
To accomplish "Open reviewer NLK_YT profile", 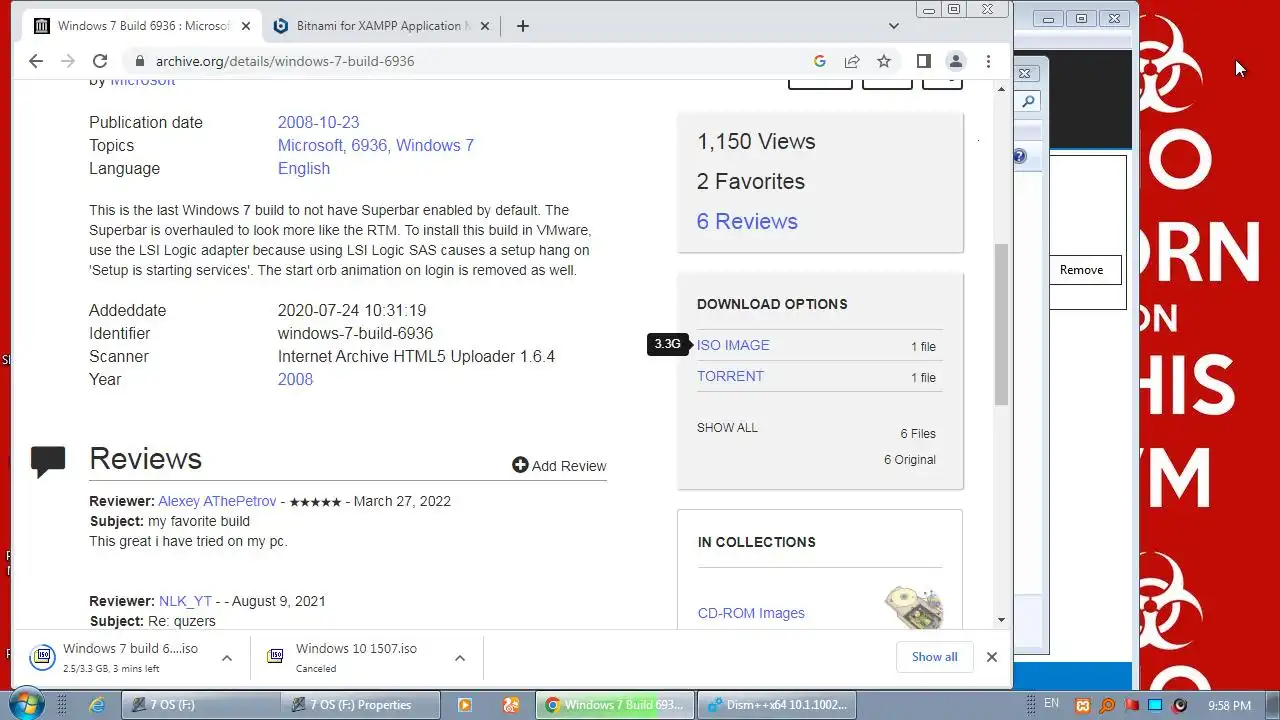I will pyautogui.click(x=185, y=601).
